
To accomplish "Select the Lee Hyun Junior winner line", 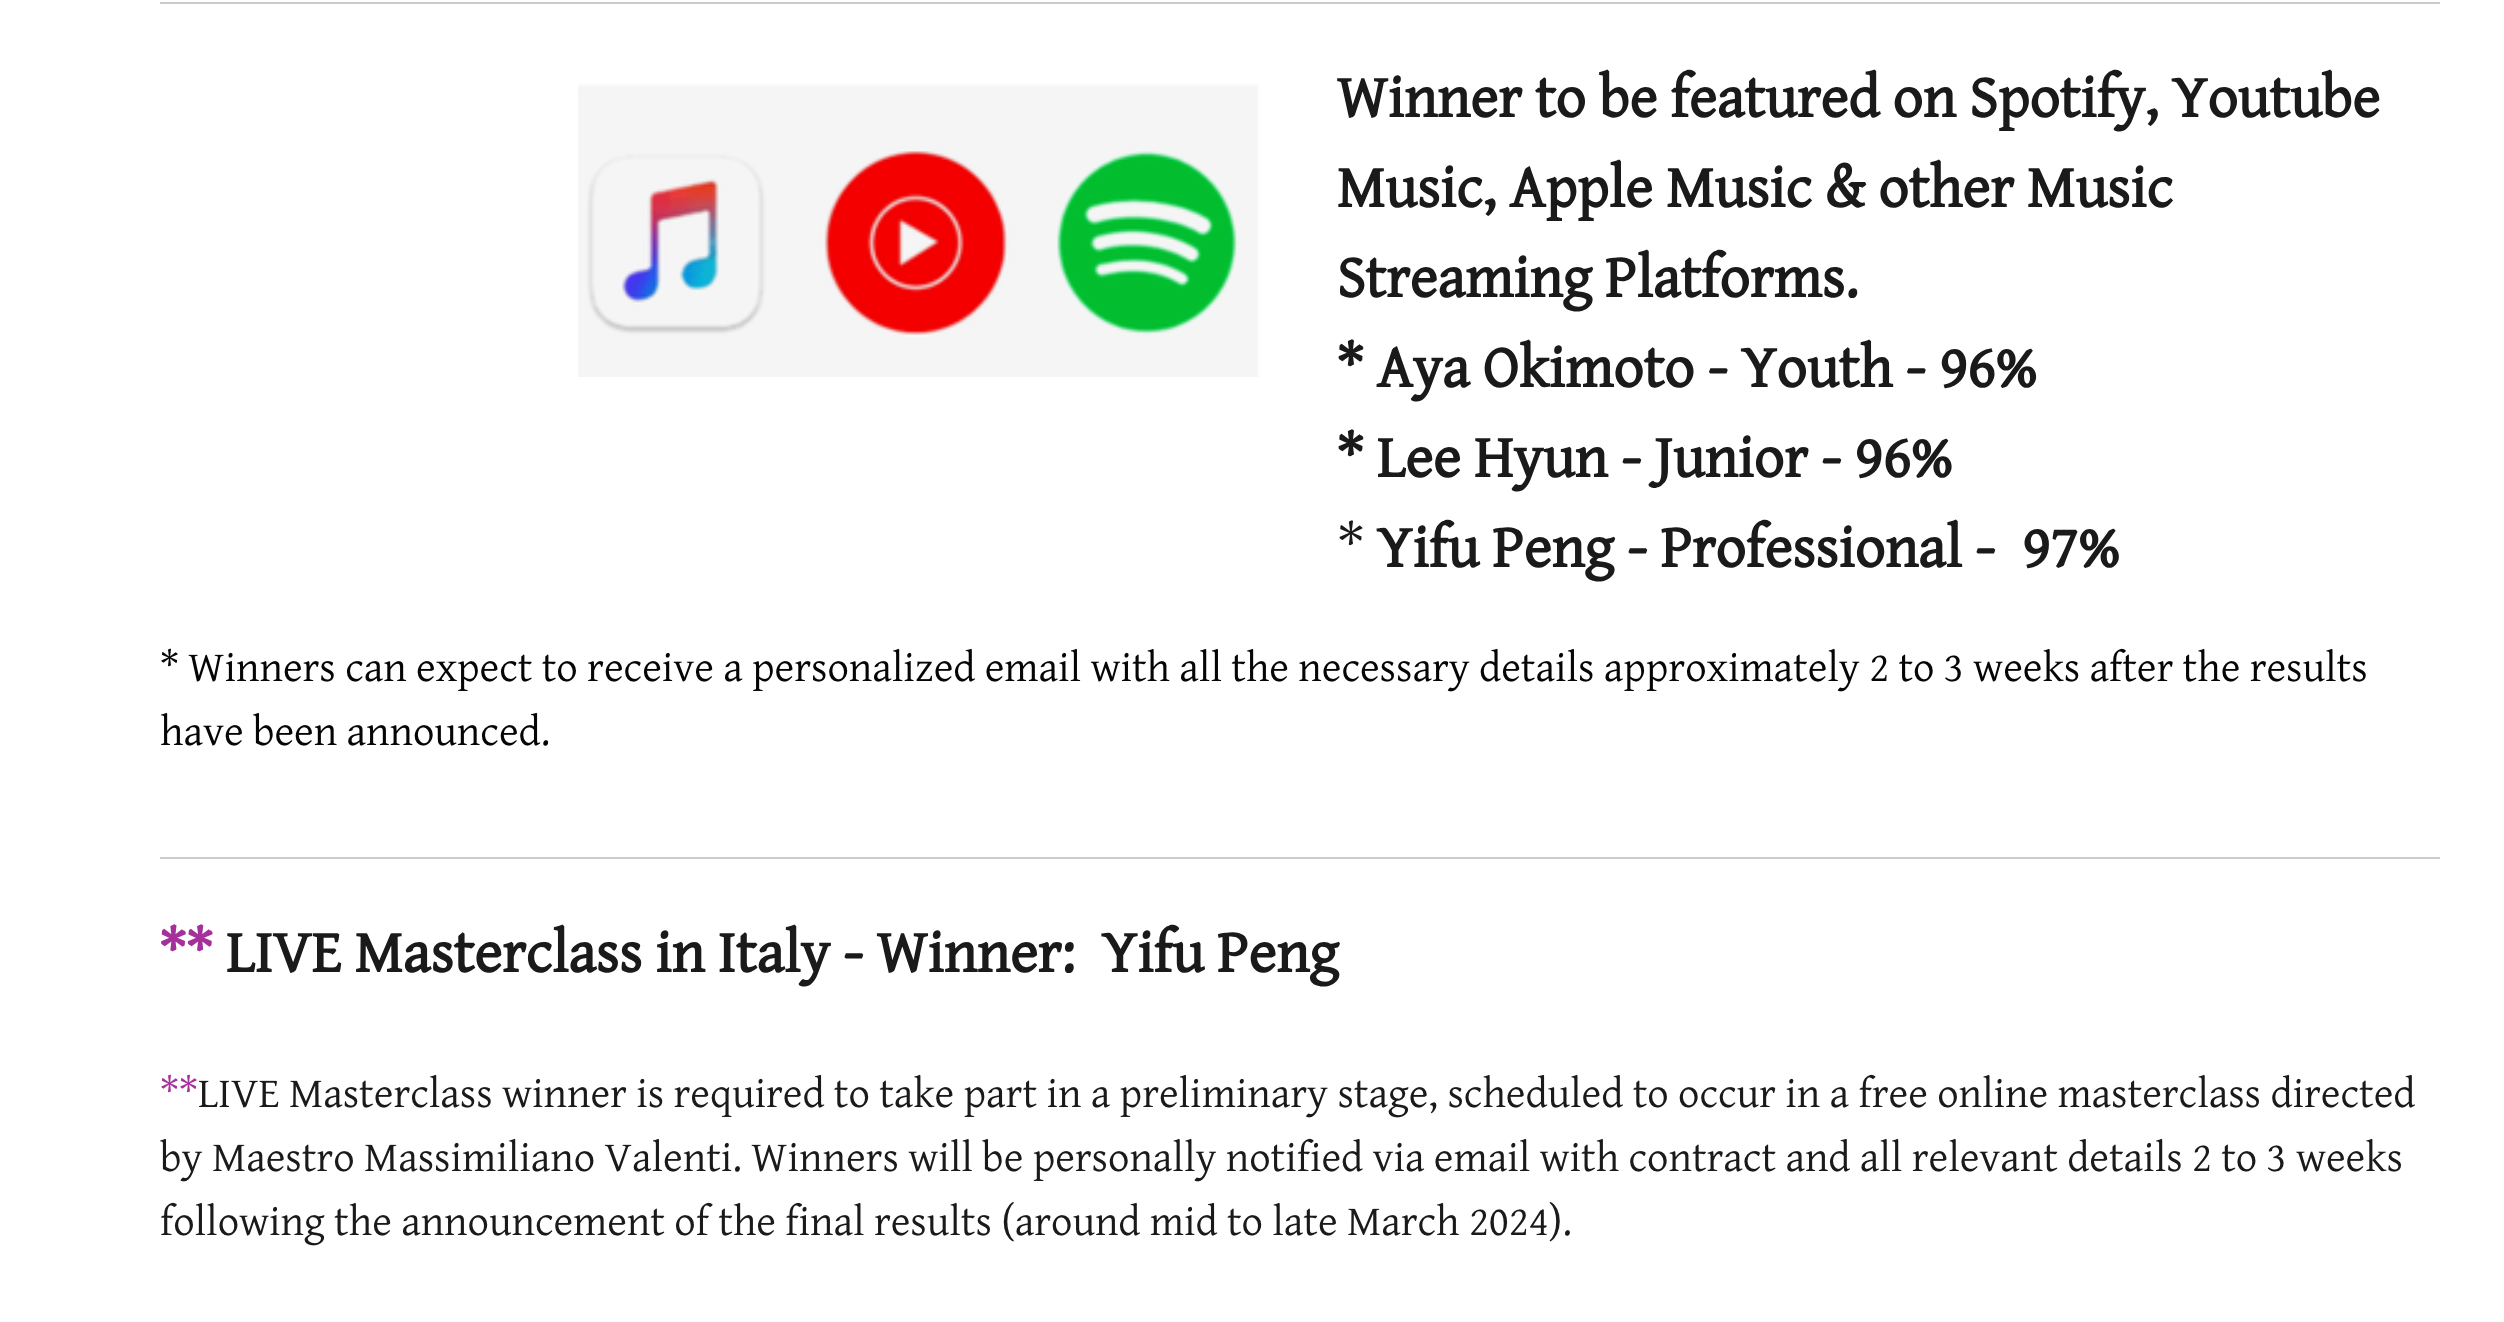I will 1663,459.
